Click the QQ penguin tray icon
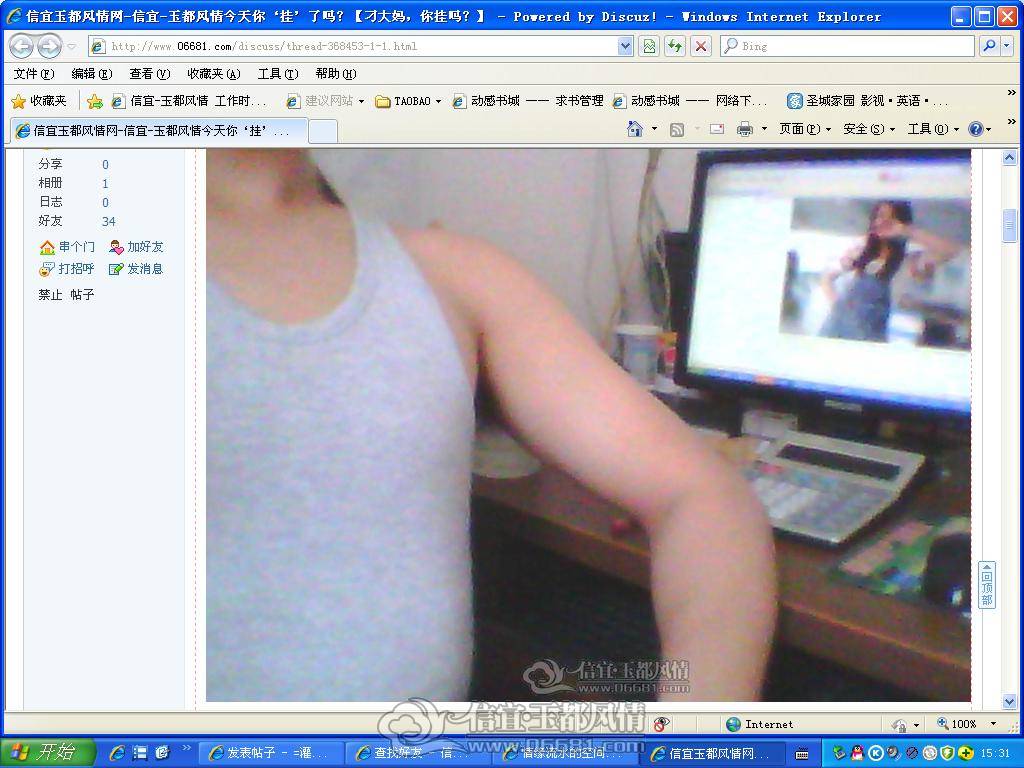This screenshot has width=1024, height=768. (x=857, y=753)
